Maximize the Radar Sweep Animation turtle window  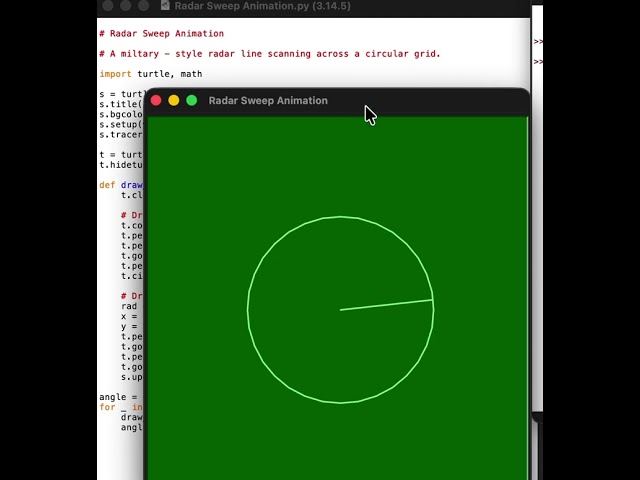[192, 100]
